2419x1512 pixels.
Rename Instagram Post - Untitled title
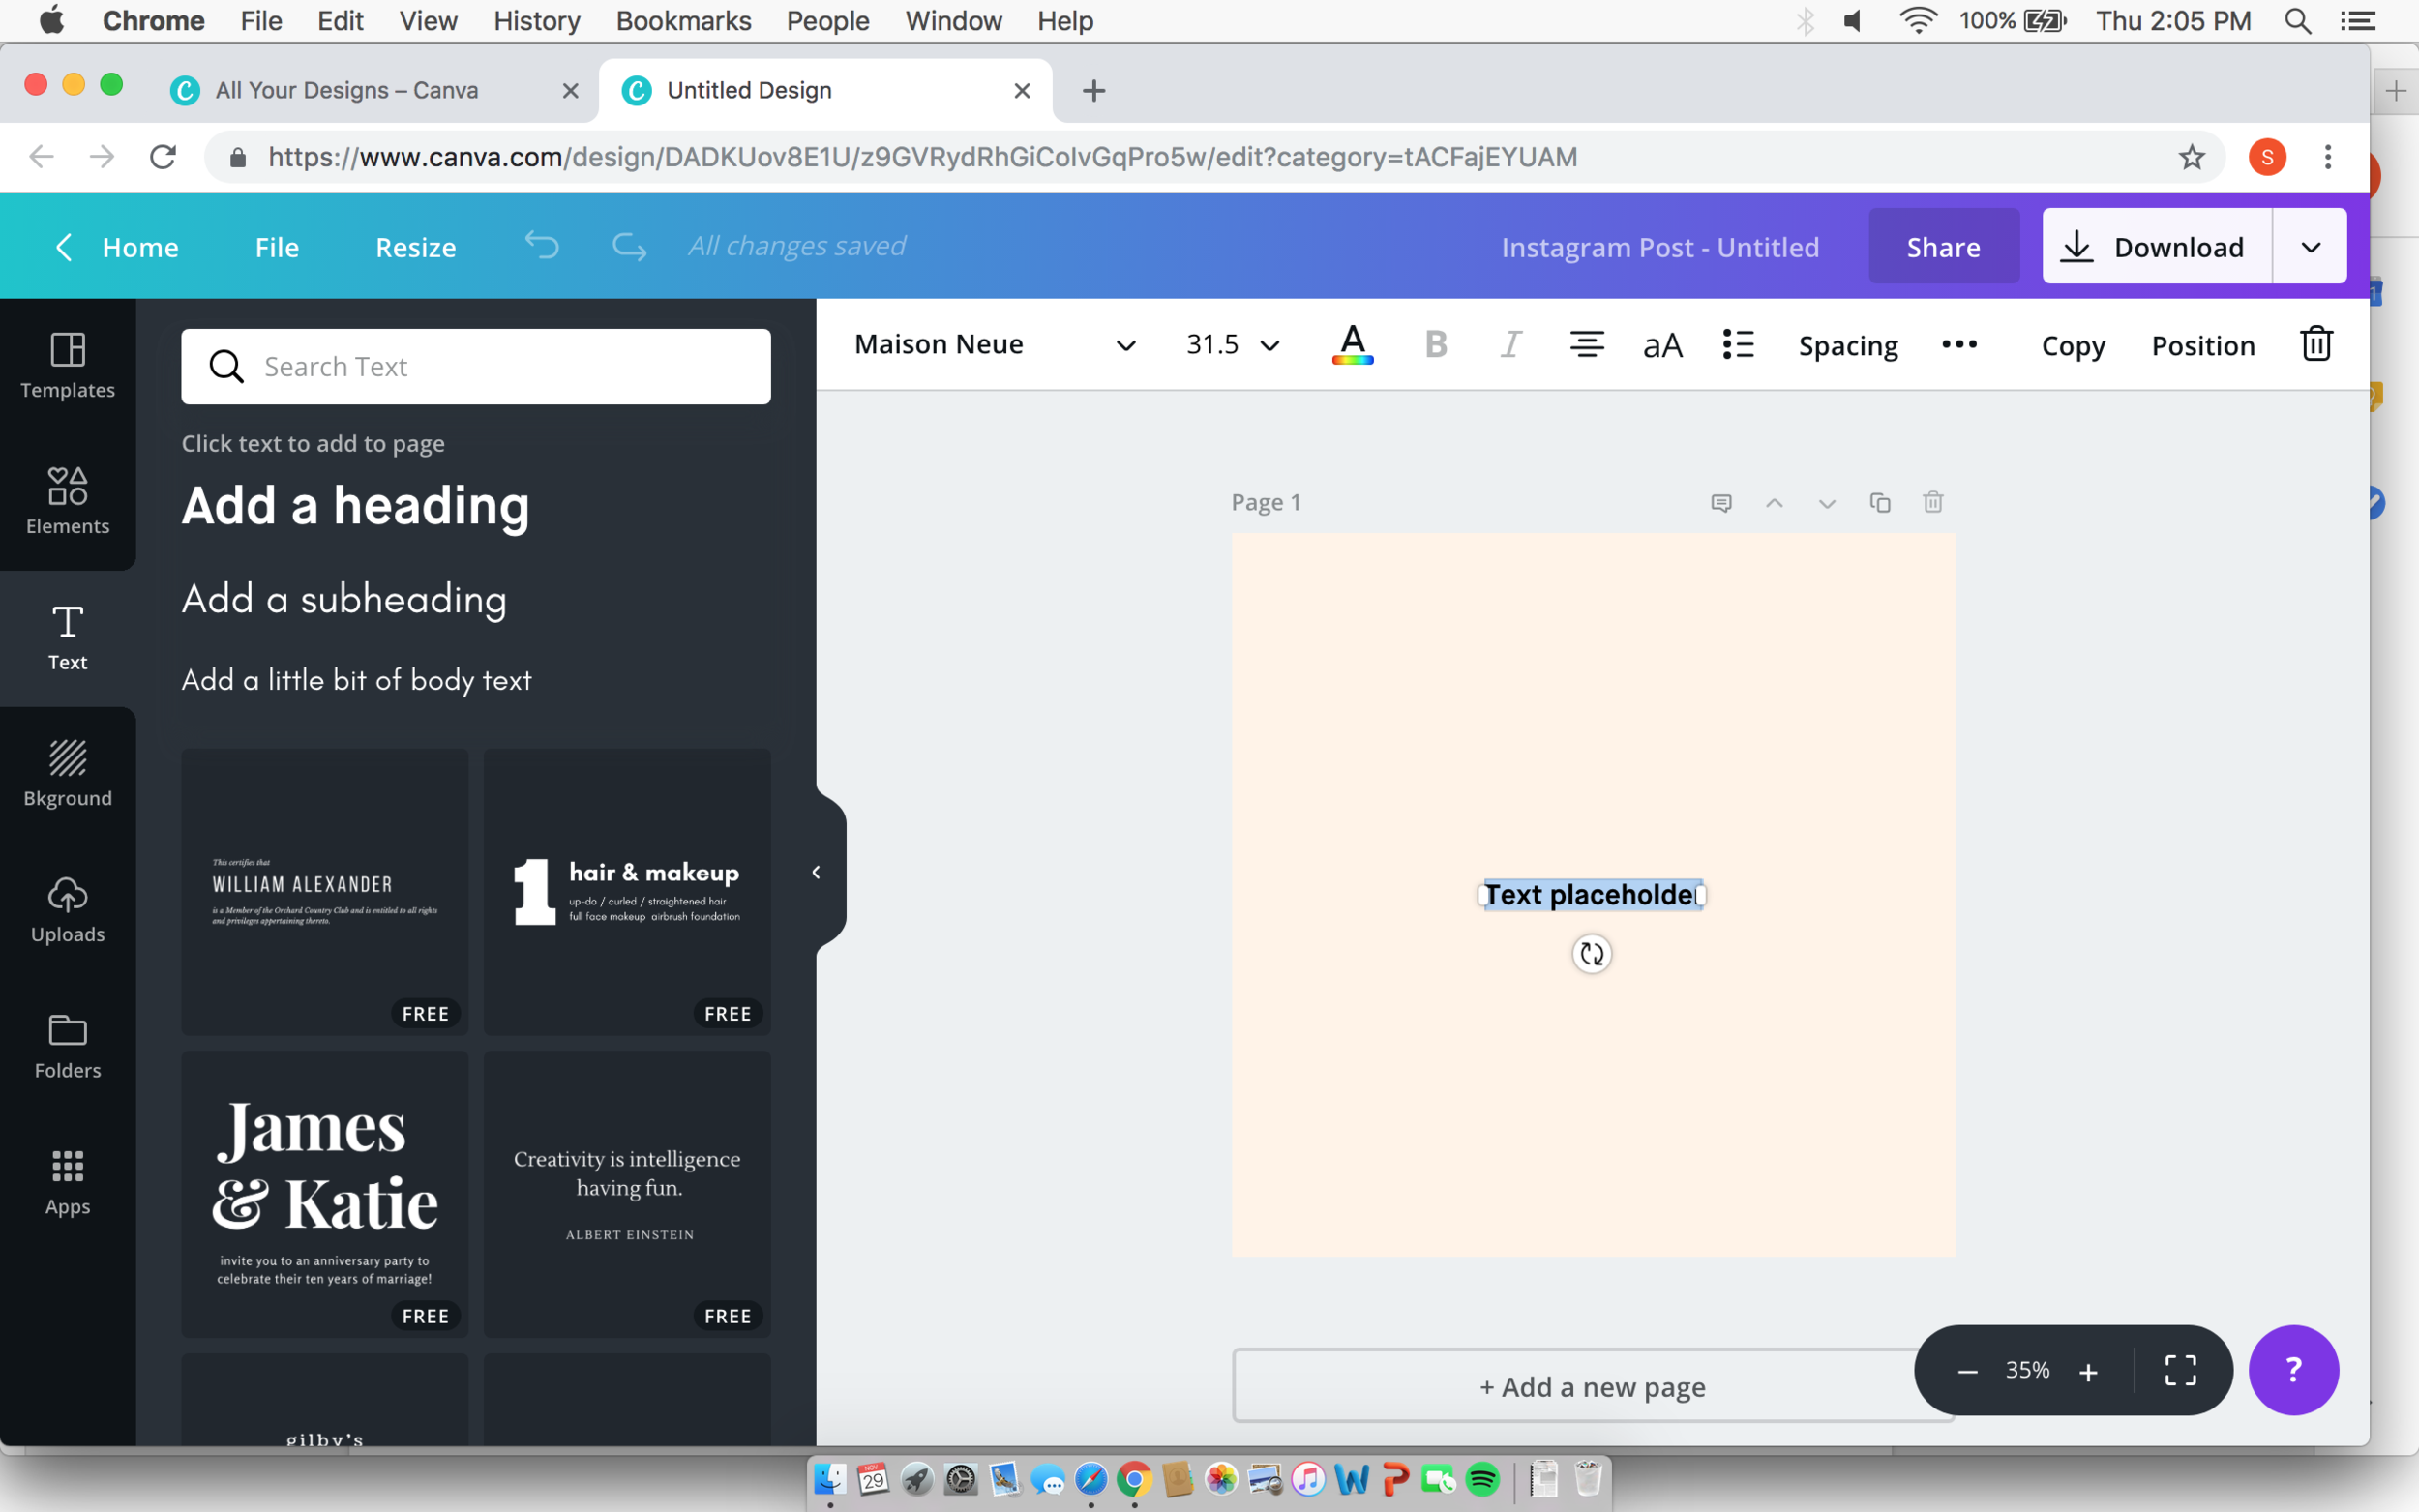pyautogui.click(x=1660, y=247)
